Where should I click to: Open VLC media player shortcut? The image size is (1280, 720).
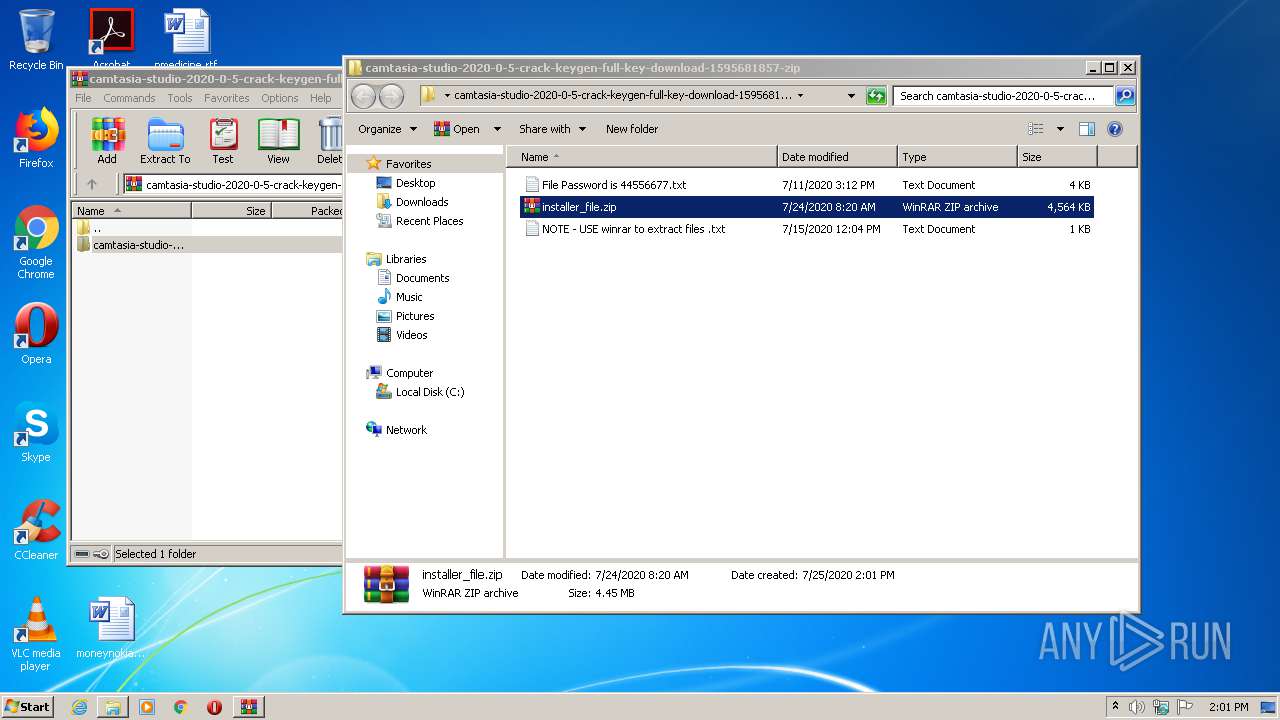(36, 634)
